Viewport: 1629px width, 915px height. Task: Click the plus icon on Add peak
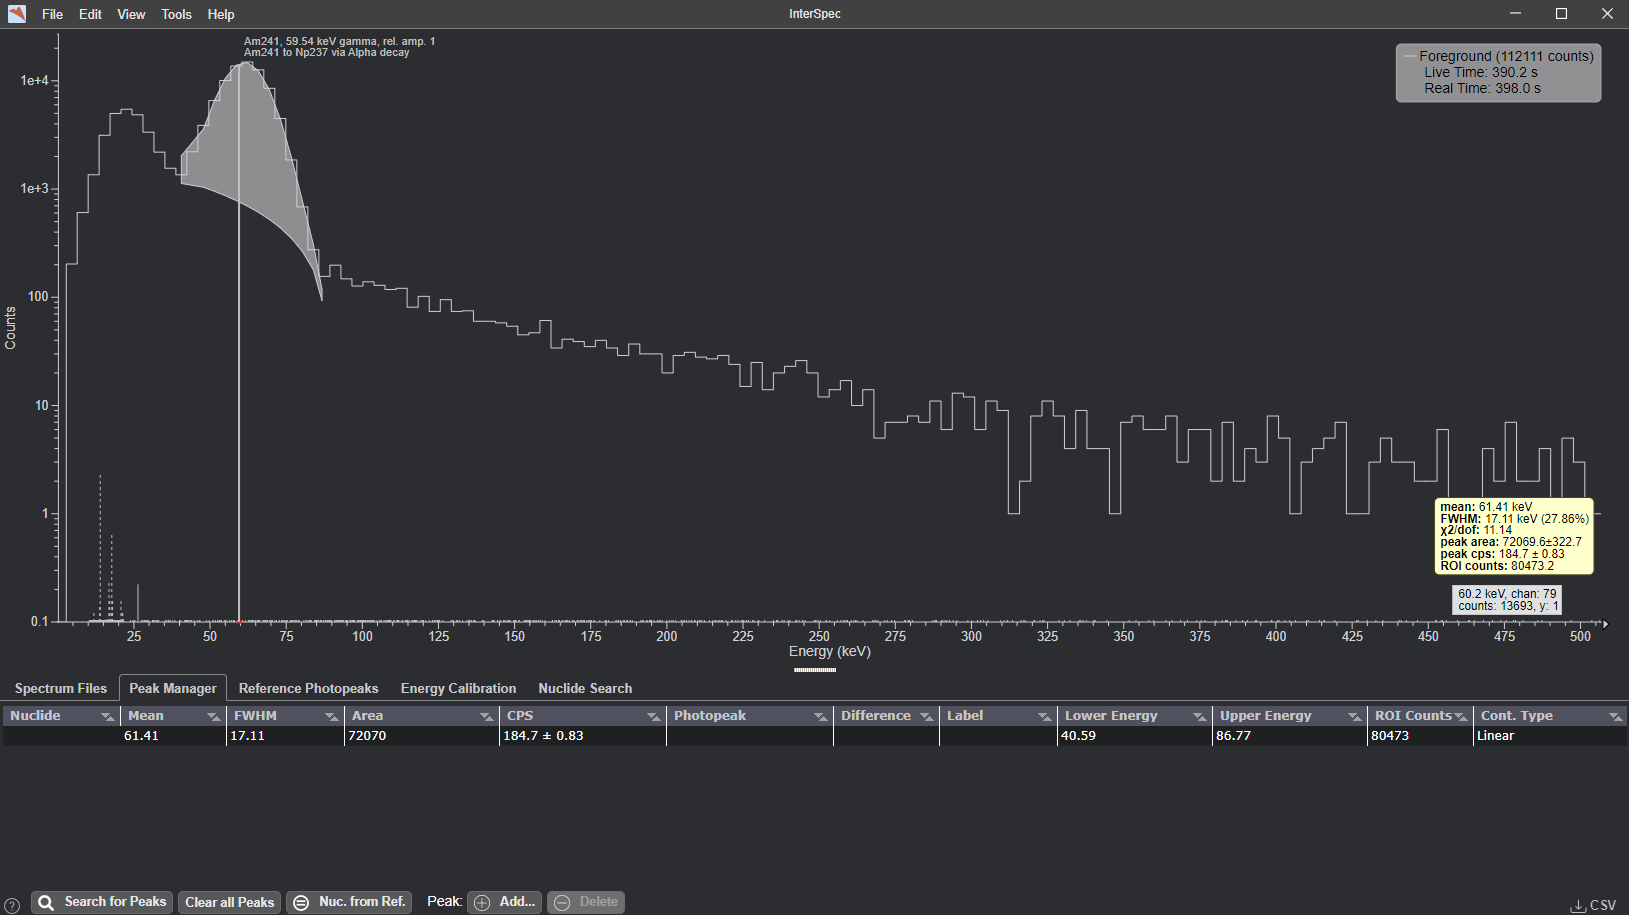tap(482, 902)
